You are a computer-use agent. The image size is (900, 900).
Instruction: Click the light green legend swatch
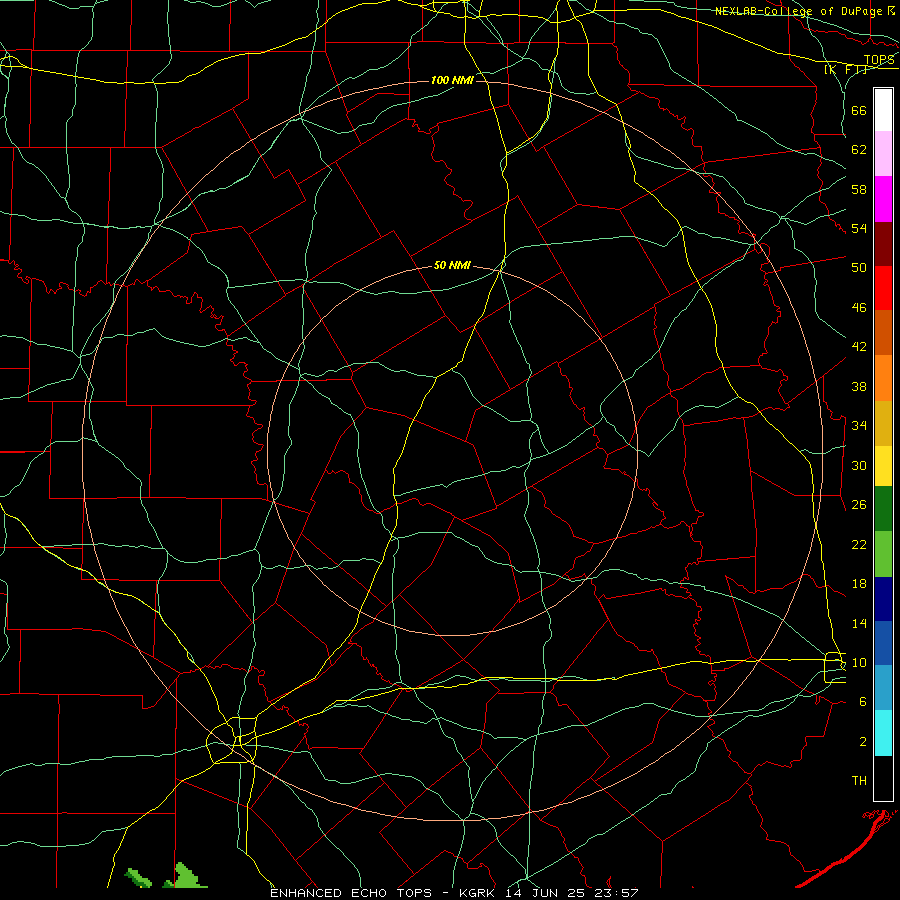coord(883,554)
